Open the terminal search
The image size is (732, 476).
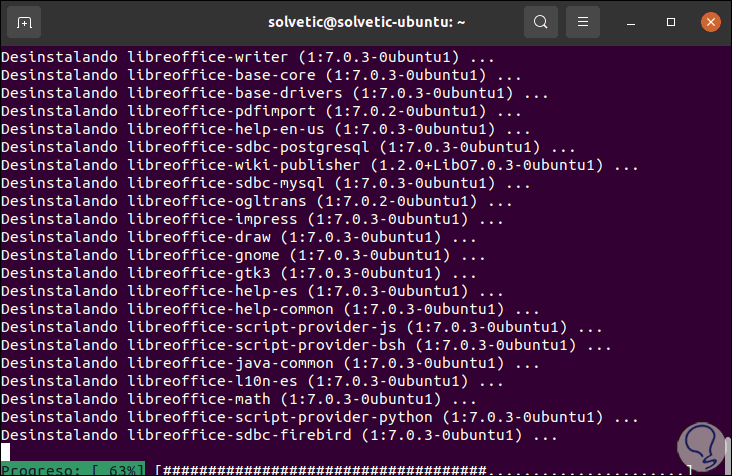pos(541,22)
